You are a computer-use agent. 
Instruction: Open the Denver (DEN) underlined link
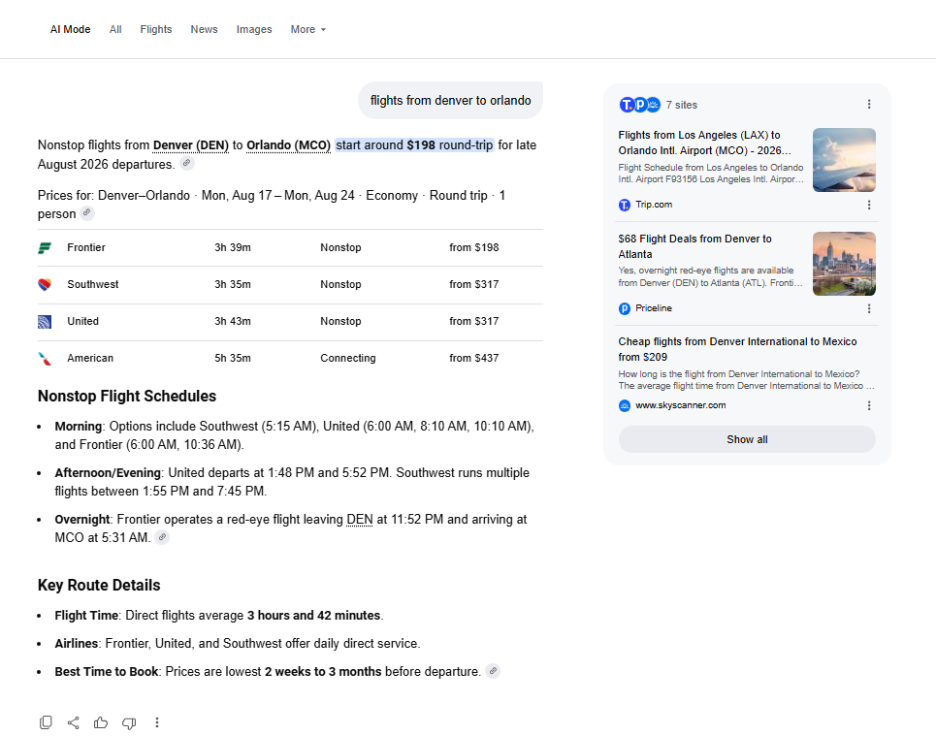click(190, 145)
